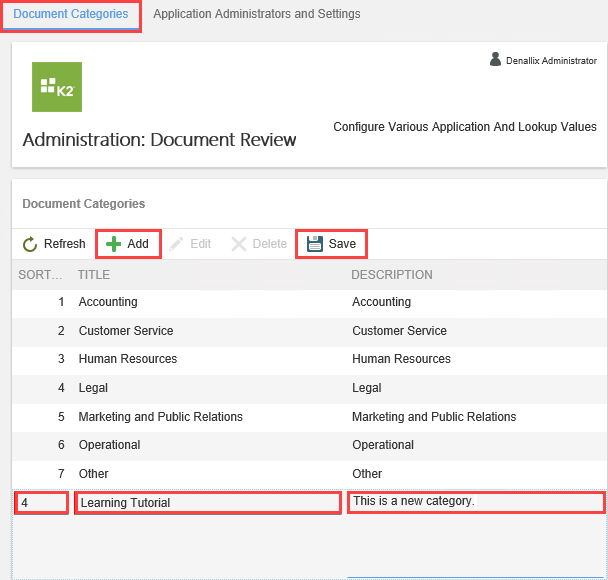Switch to Document Categories tab
This screenshot has width=608, height=580.
(x=70, y=15)
